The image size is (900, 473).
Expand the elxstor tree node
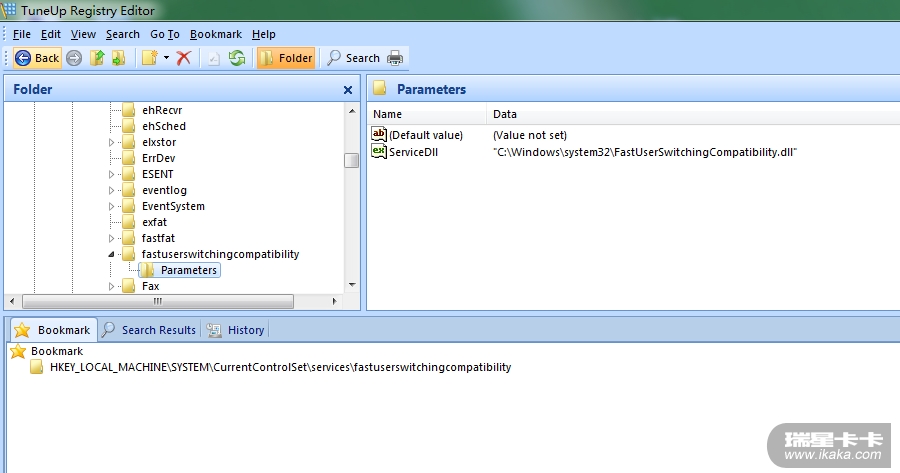[x=111, y=142]
